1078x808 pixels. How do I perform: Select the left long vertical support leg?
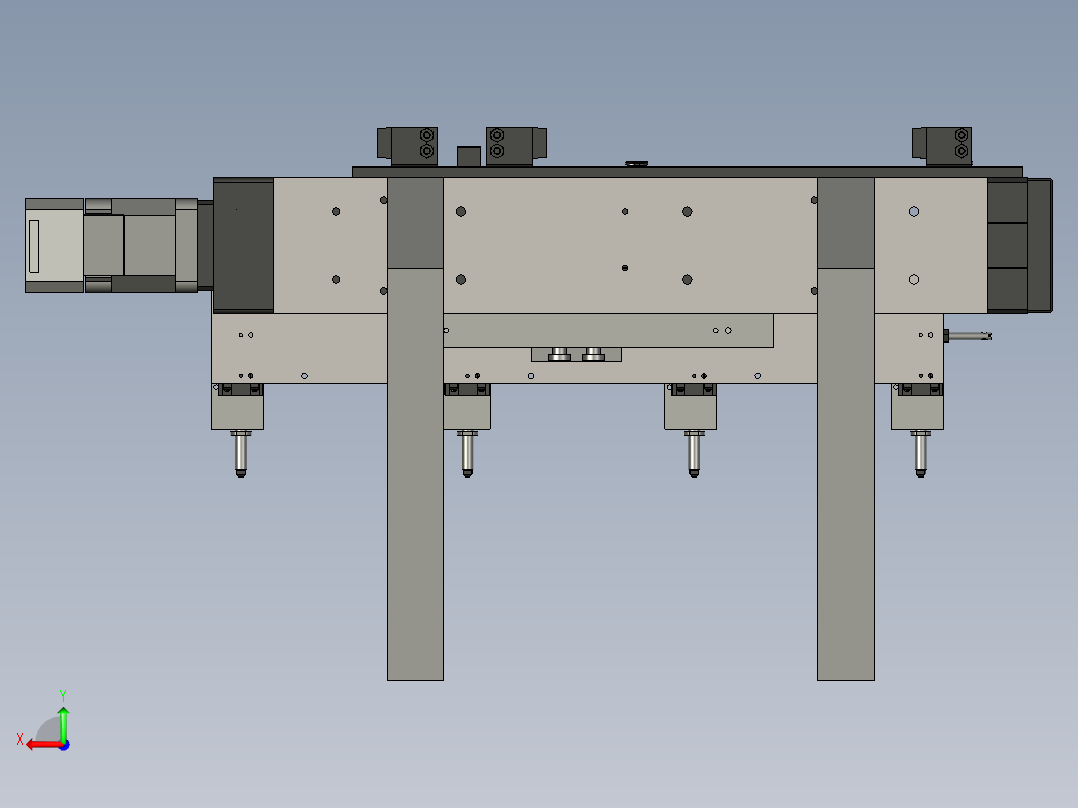(x=415, y=428)
